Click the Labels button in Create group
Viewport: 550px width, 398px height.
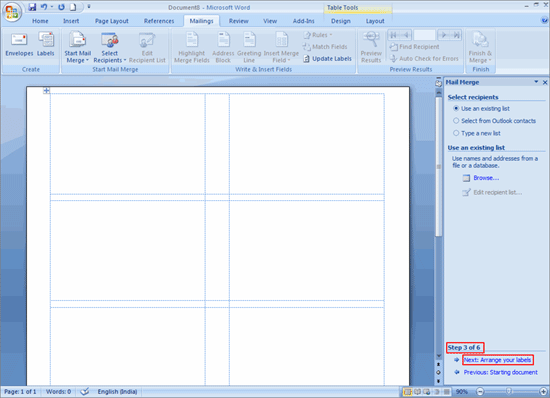(46, 45)
